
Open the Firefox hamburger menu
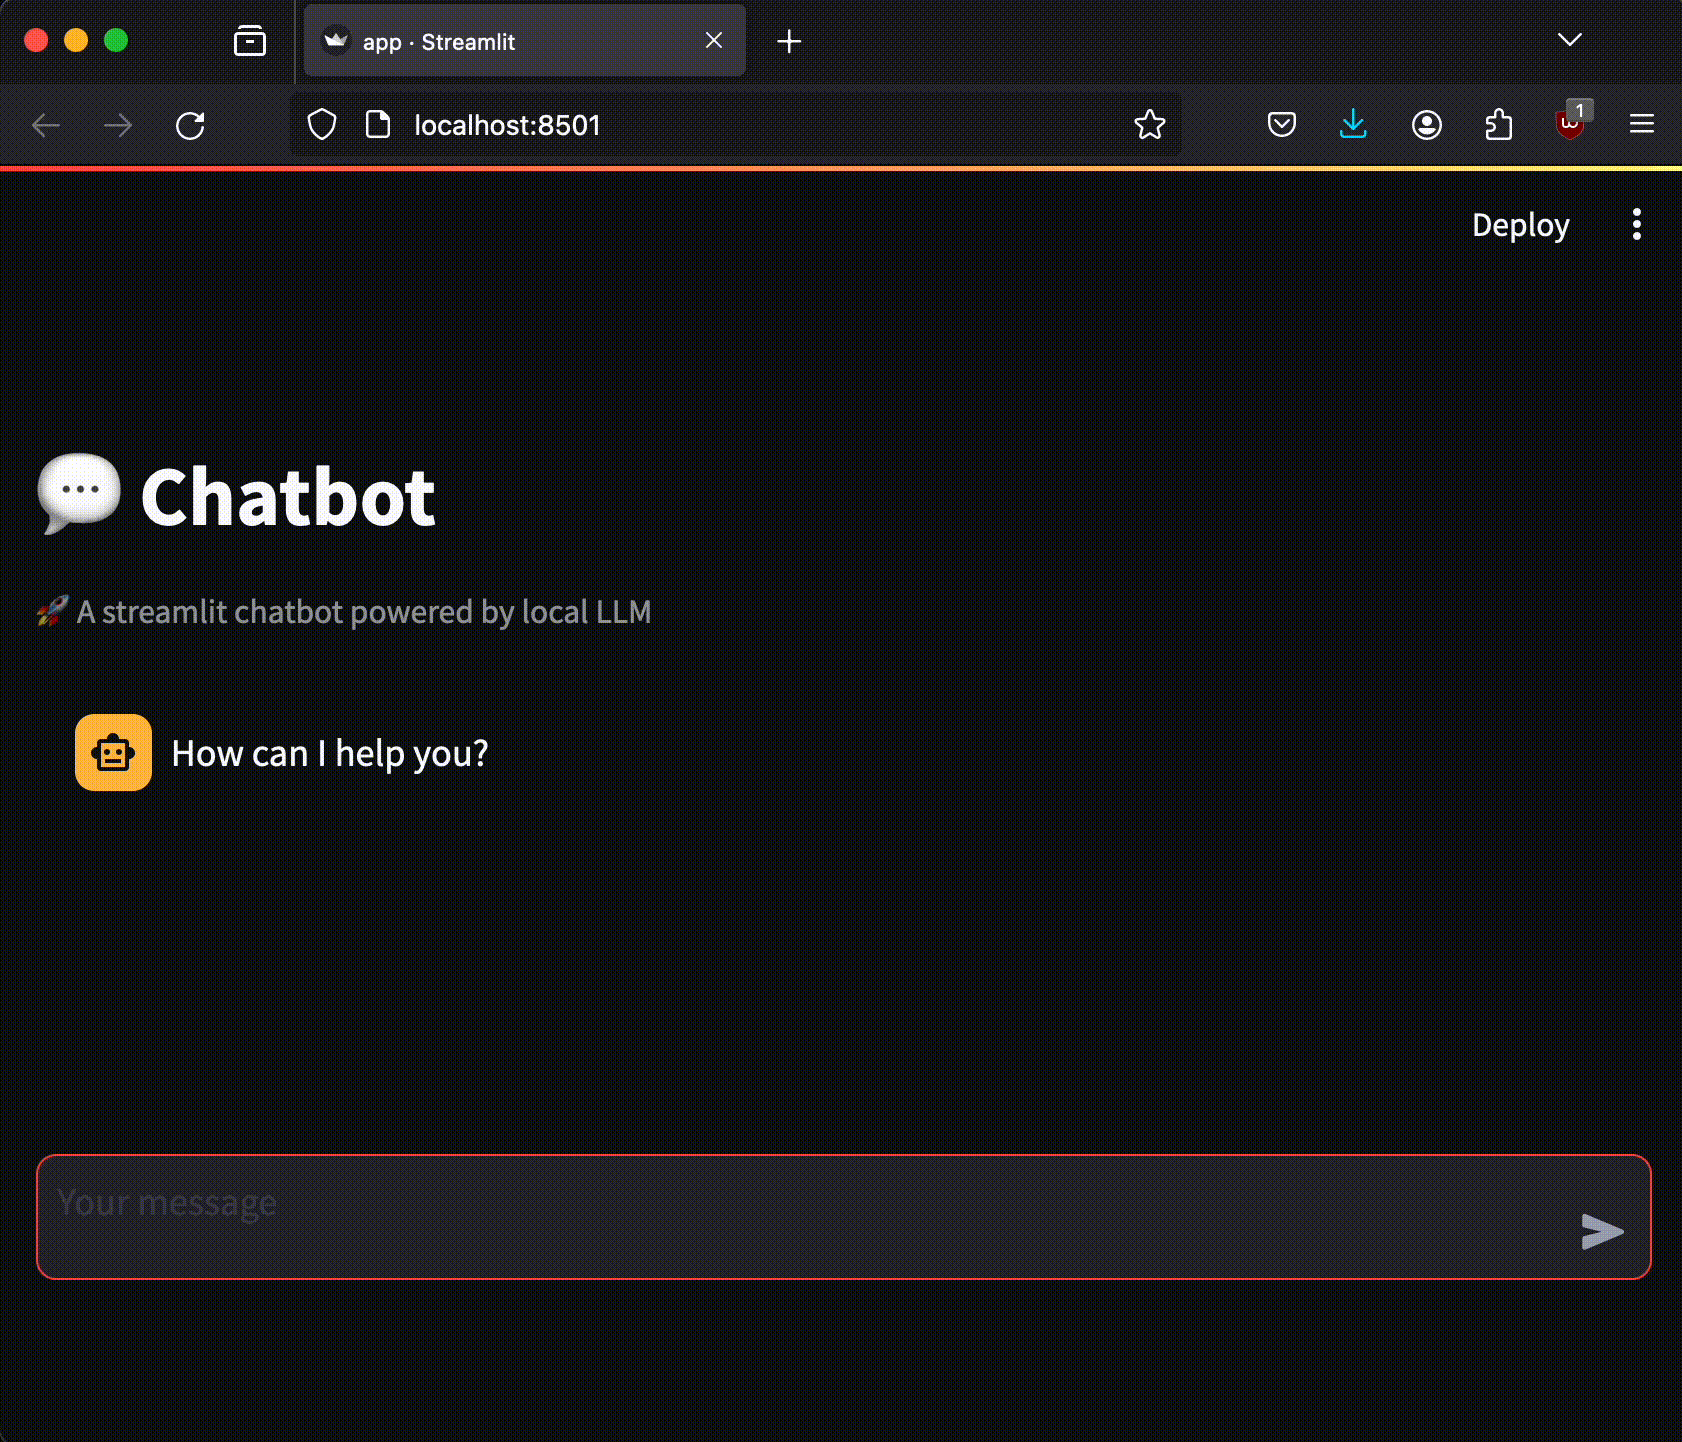point(1643,124)
